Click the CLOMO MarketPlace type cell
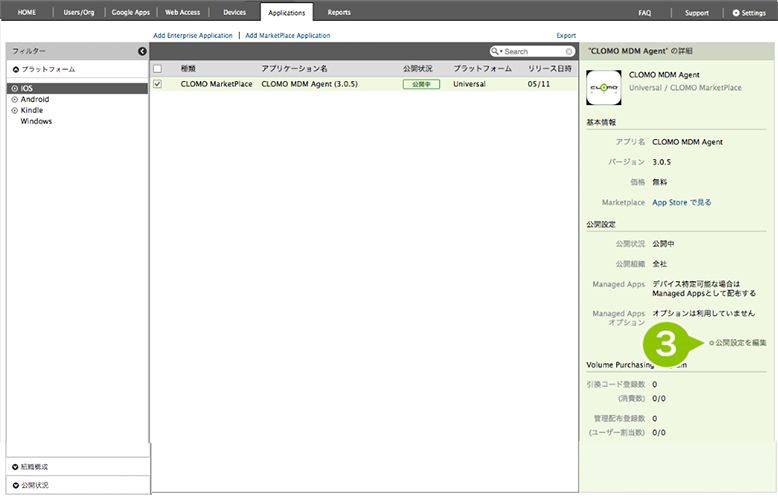 (216, 84)
